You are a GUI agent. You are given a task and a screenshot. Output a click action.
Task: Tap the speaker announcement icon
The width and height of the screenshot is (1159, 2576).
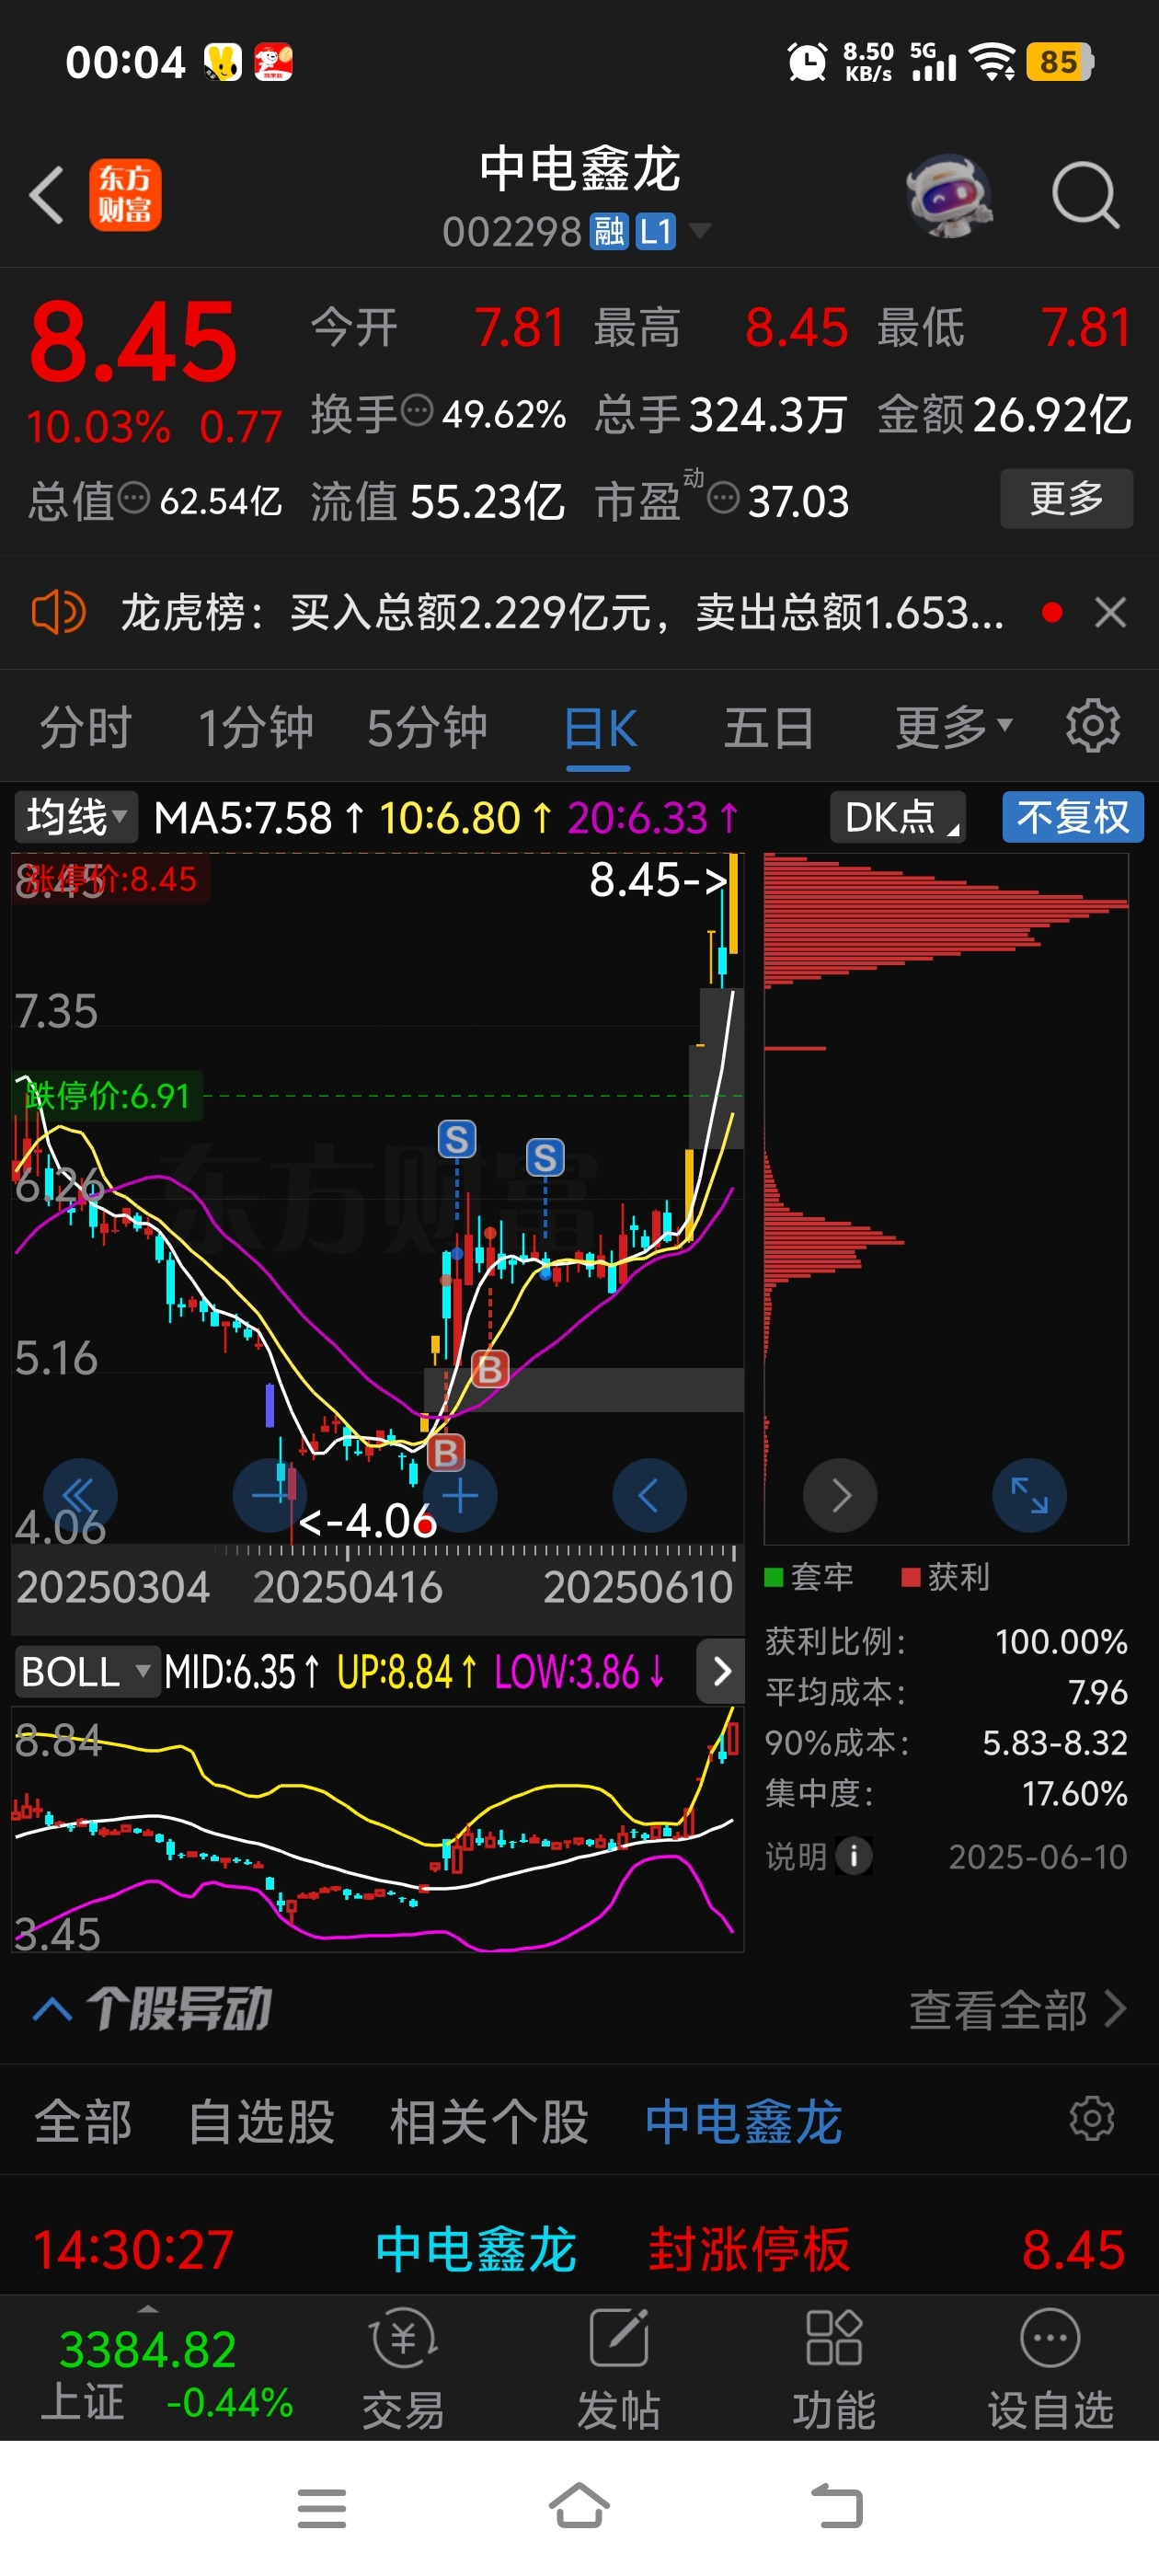pos(58,612)
